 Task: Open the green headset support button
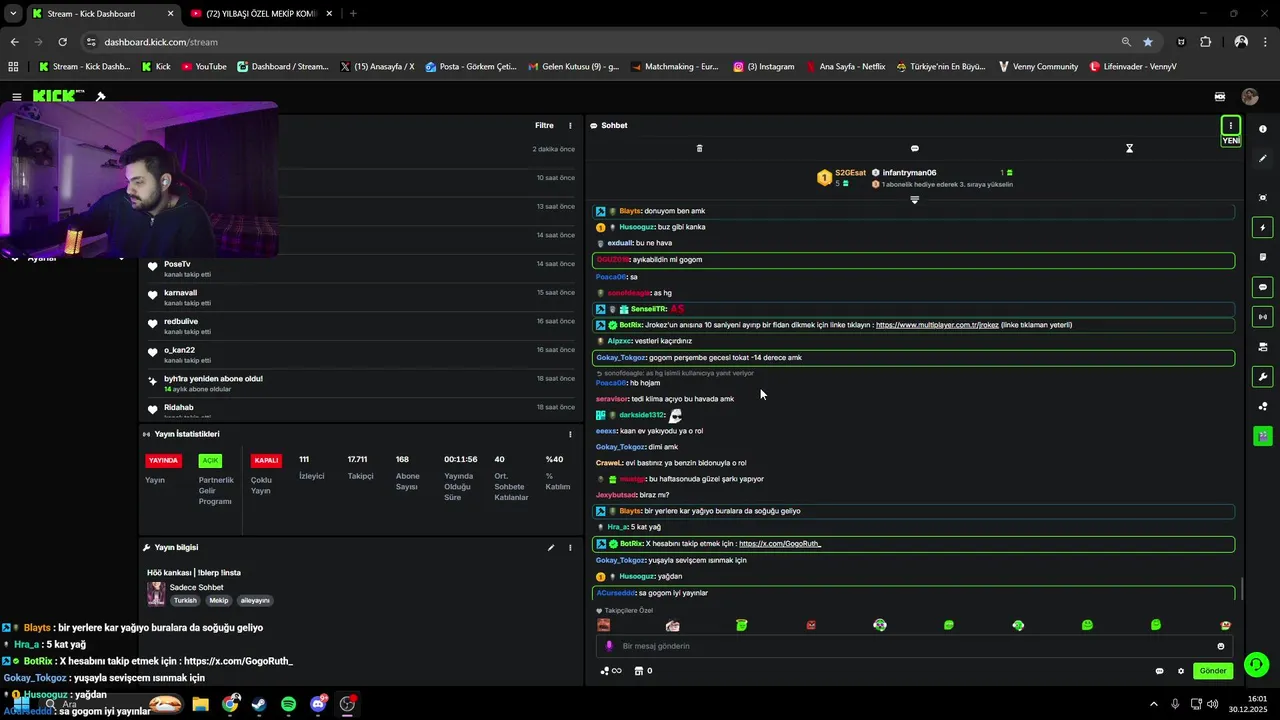1257,665
